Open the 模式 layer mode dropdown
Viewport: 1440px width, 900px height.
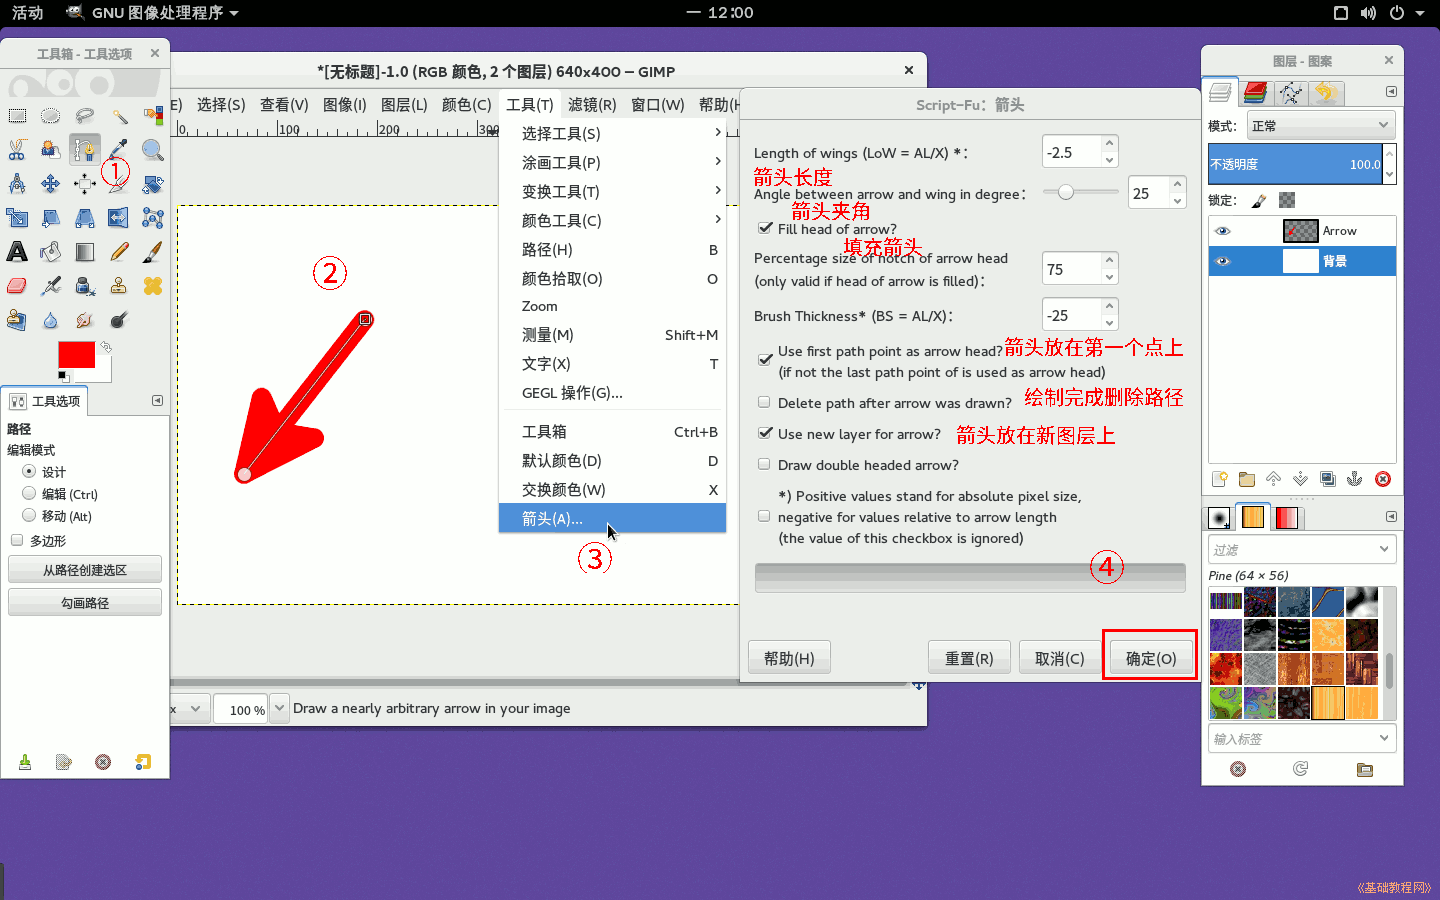point(1320,125)
